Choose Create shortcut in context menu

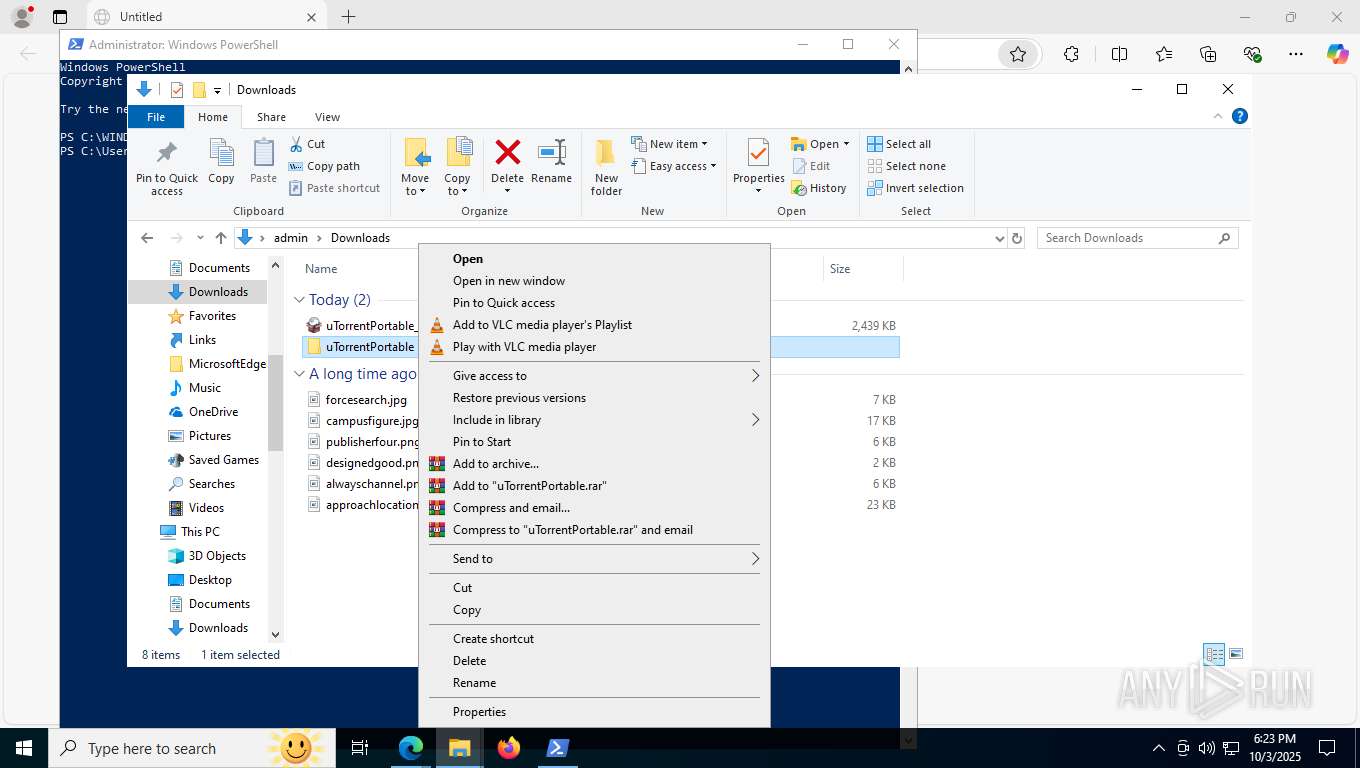tap(594, 639)
